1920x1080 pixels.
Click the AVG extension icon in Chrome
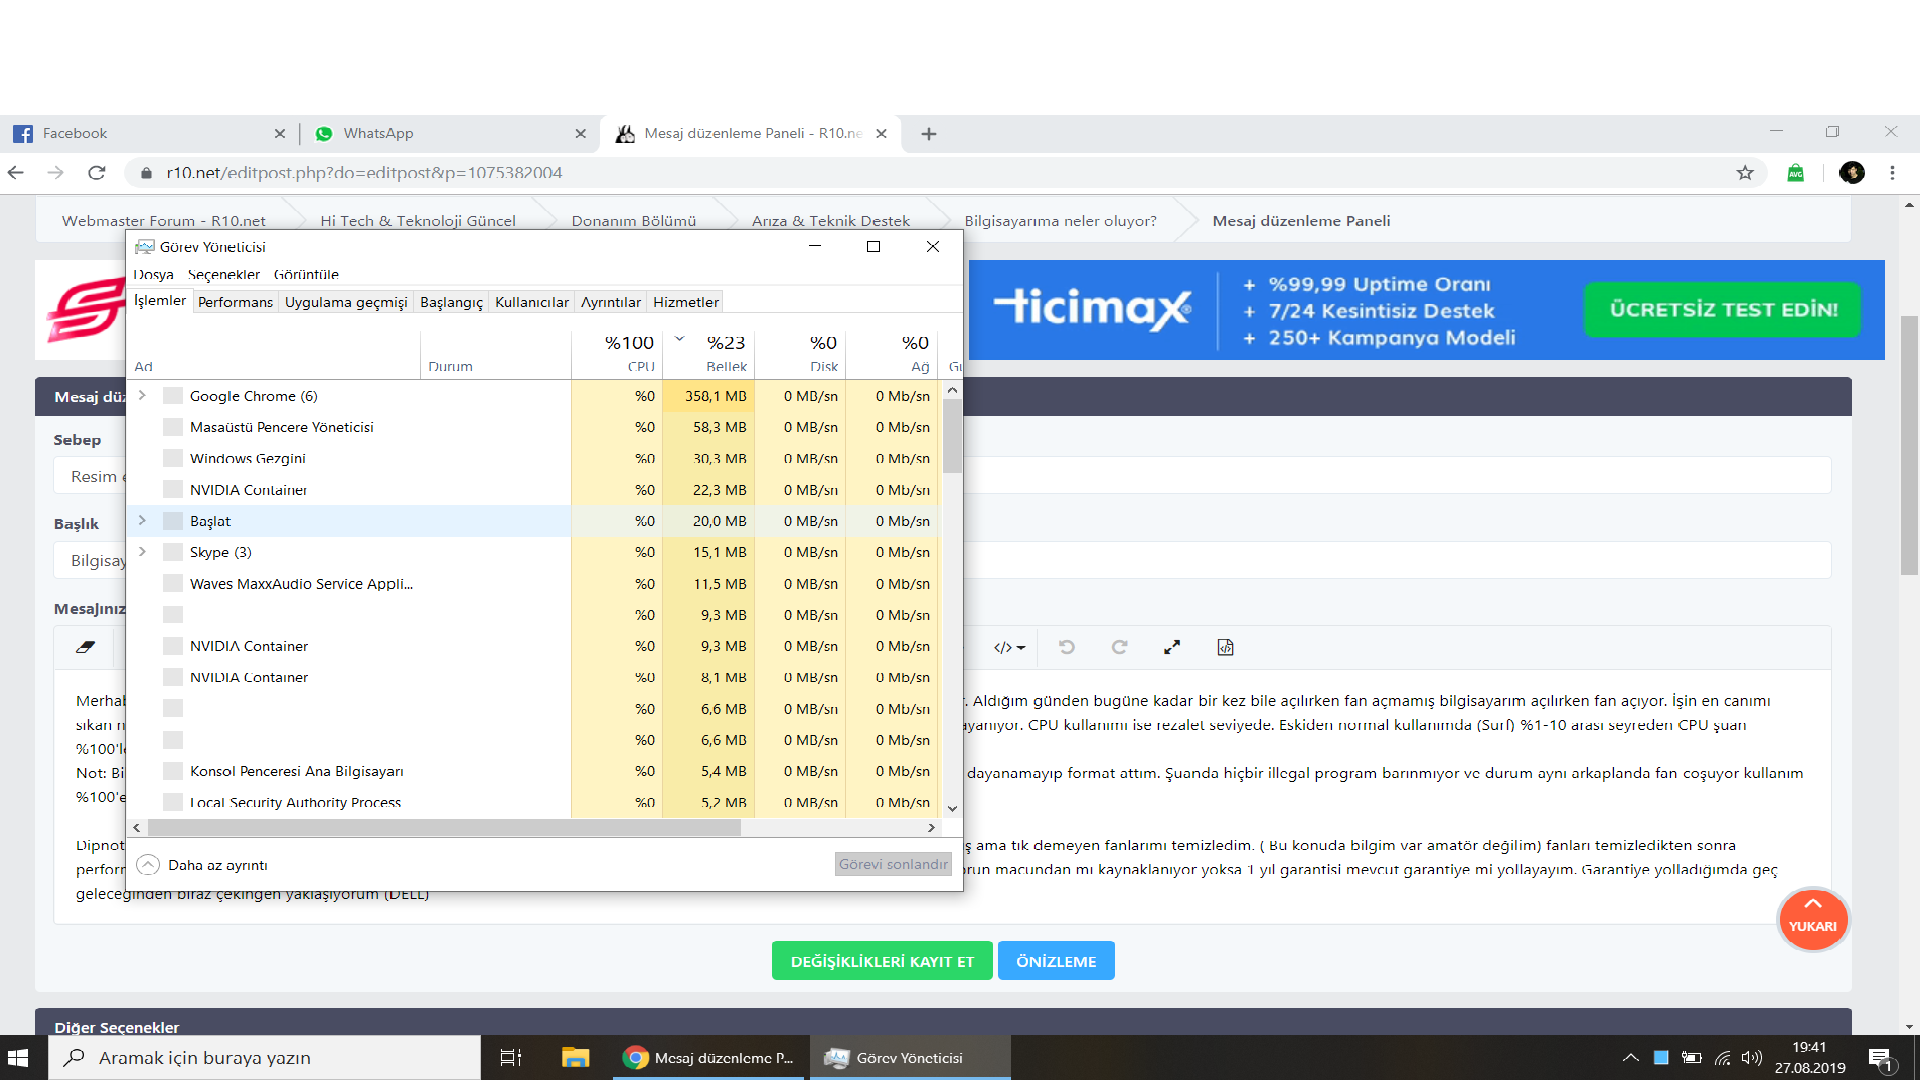point(1796,173)
